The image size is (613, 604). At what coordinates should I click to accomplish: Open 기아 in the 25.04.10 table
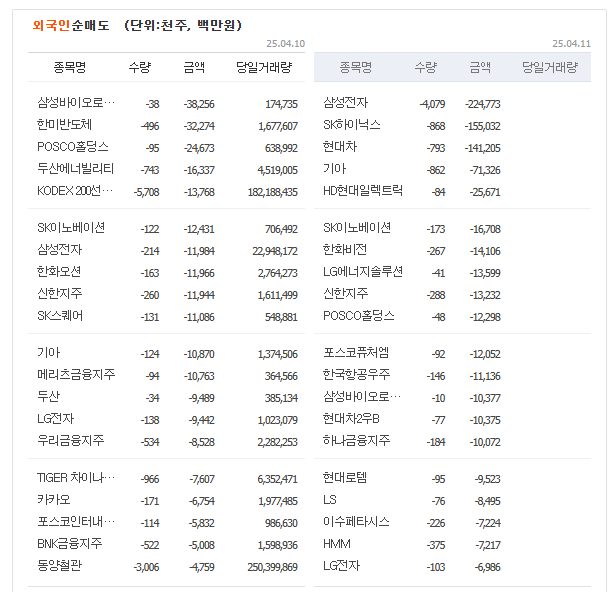pos(48,353)
